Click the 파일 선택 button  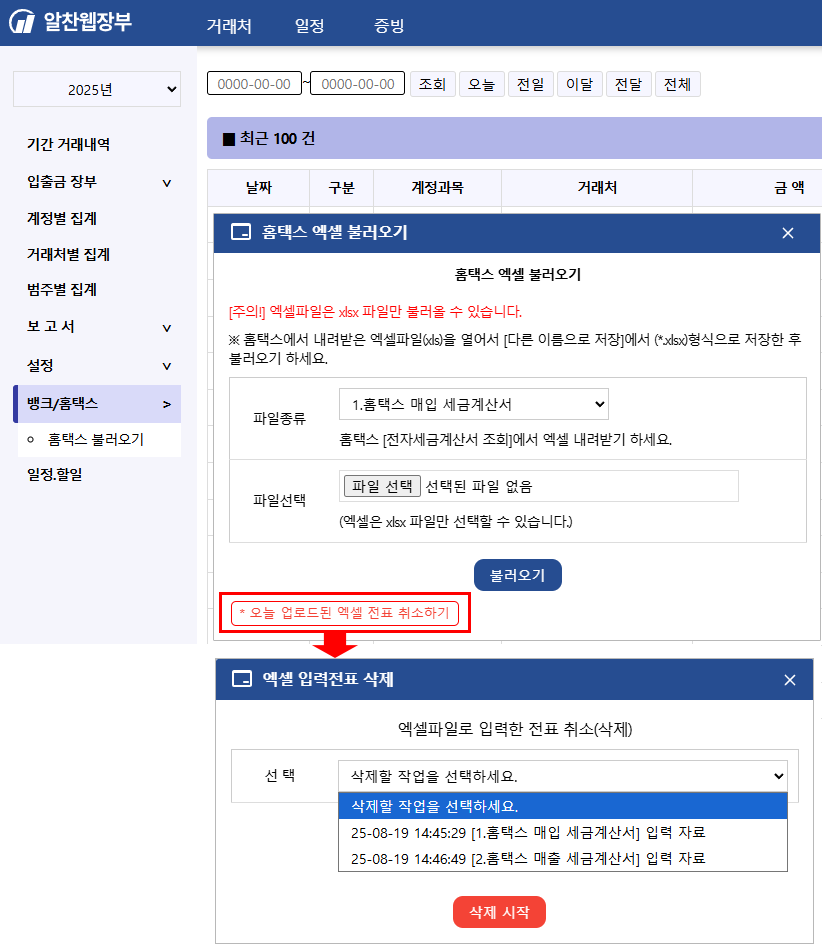pyautogui.click(x=382, y=486)
